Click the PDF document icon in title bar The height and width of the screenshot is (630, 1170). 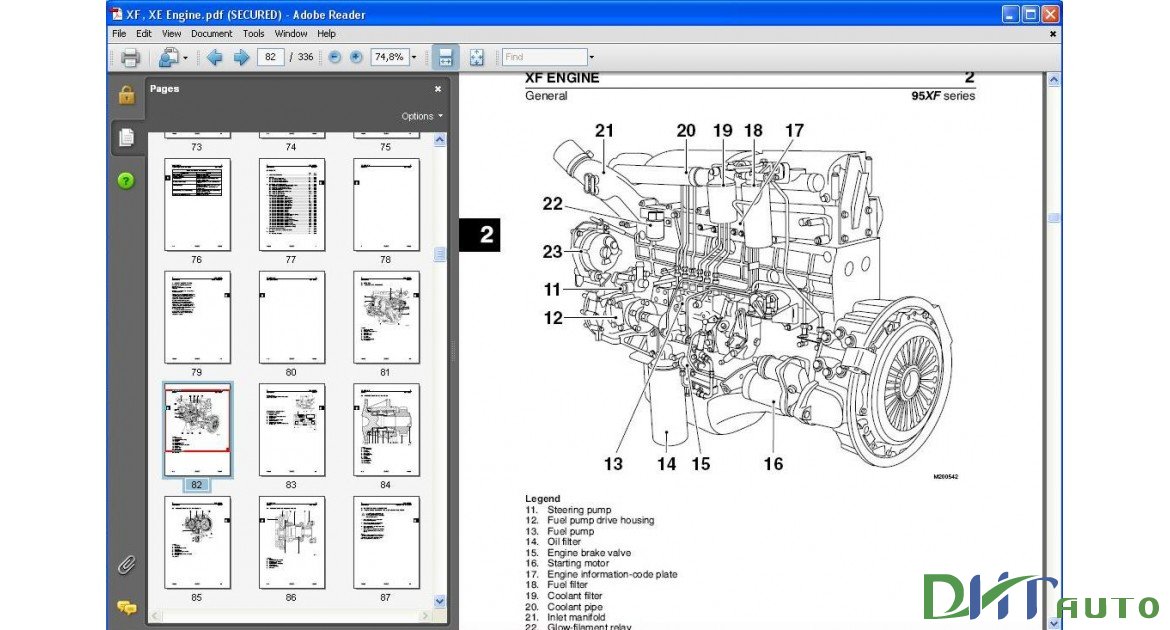pos(117,14)
